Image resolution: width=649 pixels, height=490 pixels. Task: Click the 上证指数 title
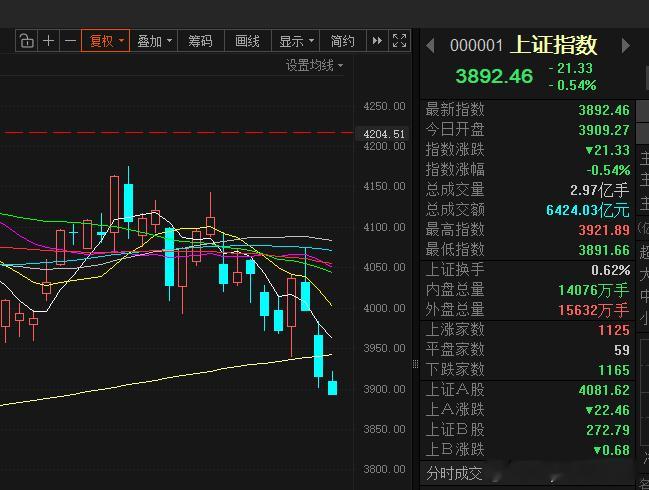(554, 45)
